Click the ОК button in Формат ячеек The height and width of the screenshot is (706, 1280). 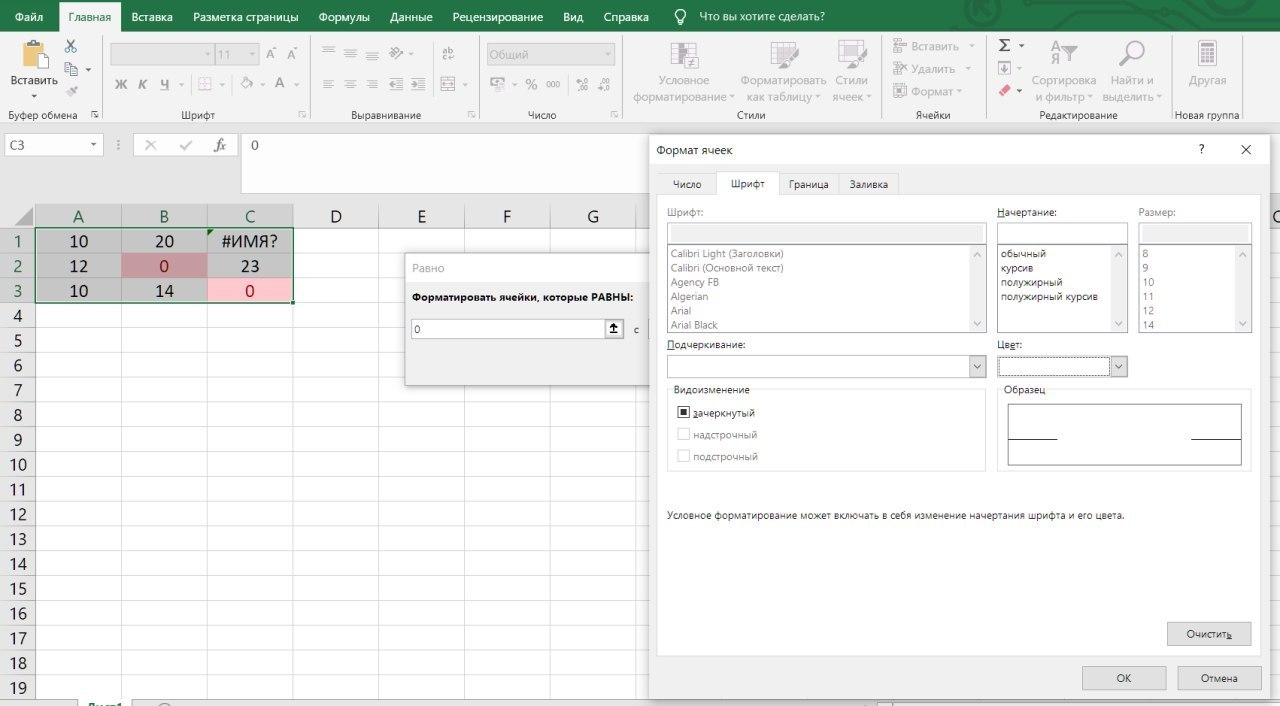pyautogui.click(x=1123, y=678)
